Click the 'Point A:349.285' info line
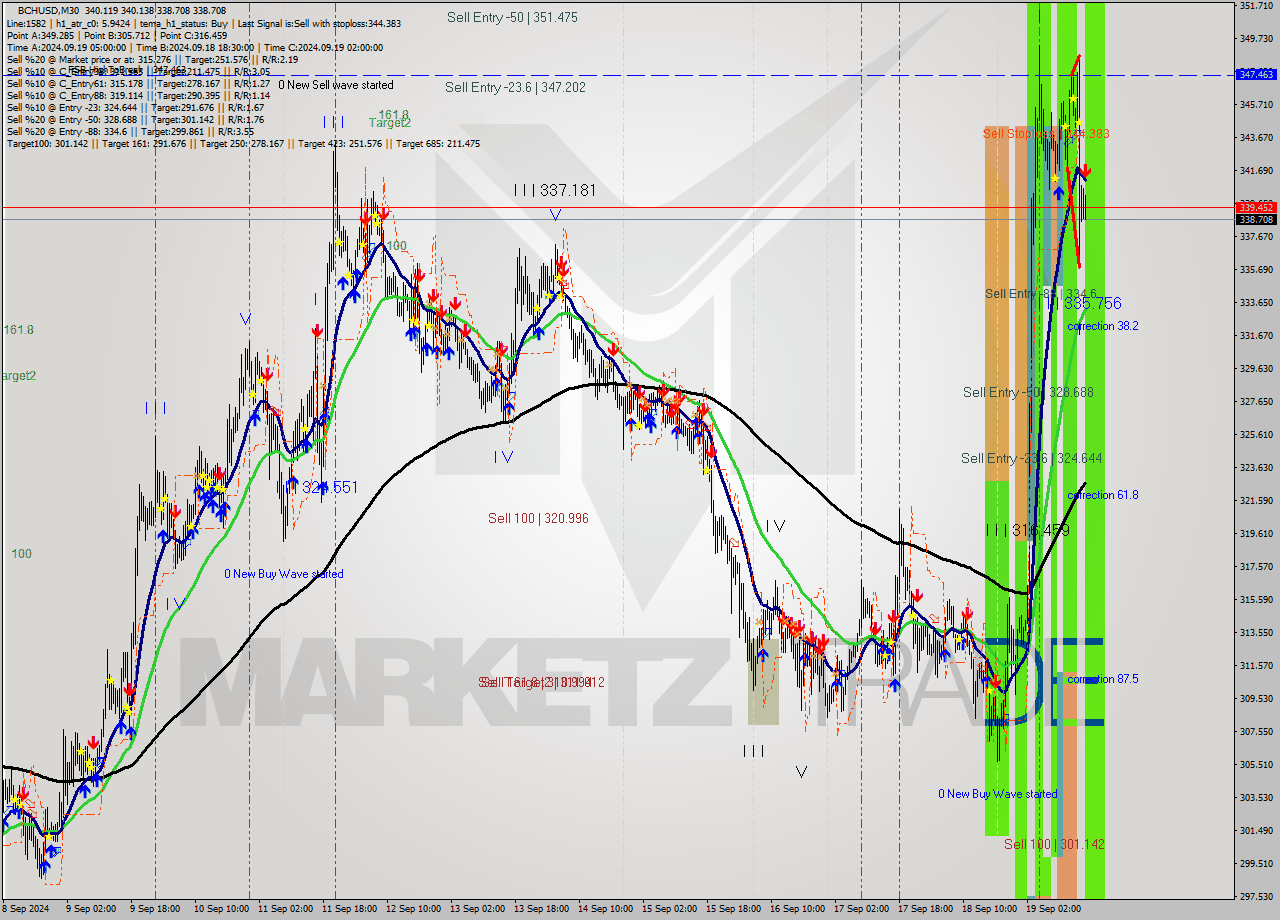Screen dimensions: 1280x920 [115, 35]
